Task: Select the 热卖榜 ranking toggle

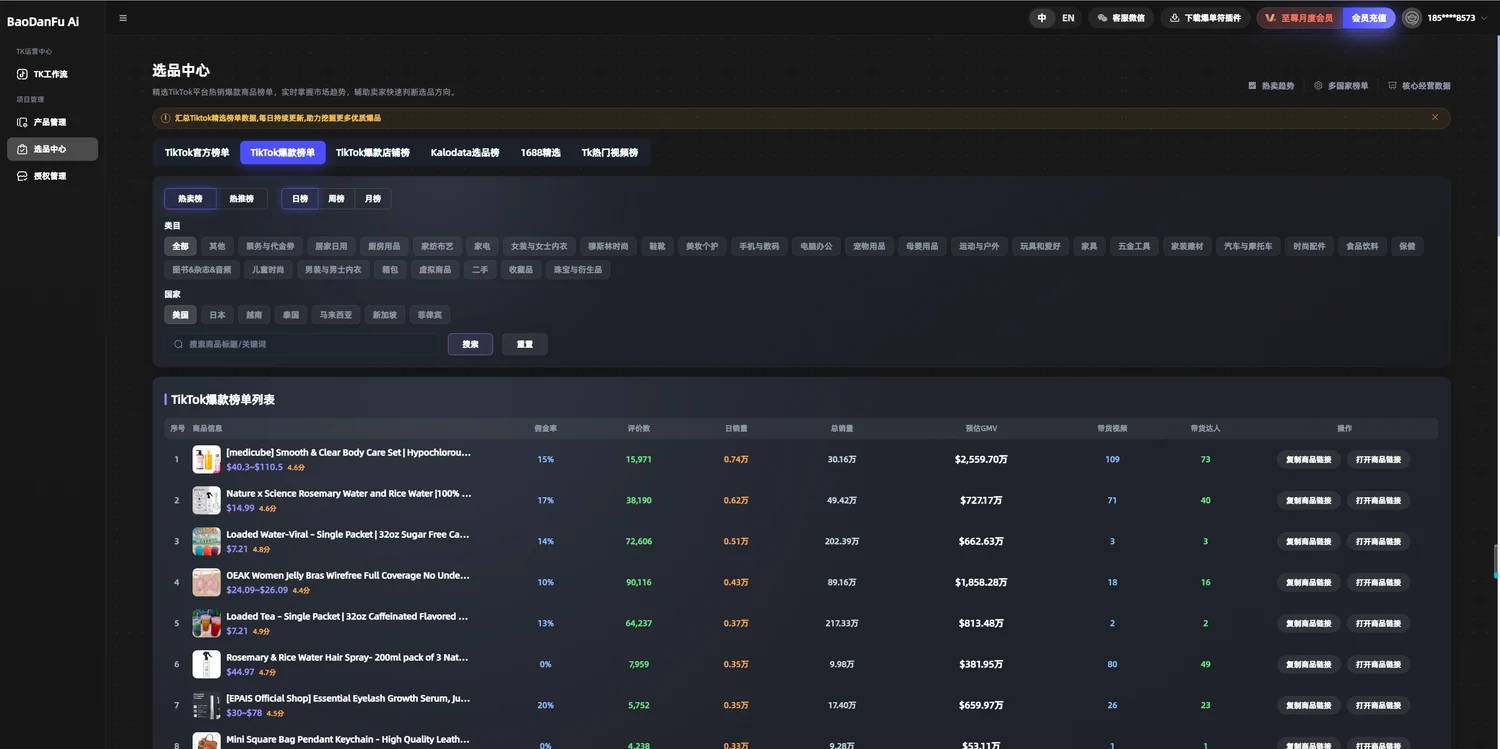Action: coord(190,199)
